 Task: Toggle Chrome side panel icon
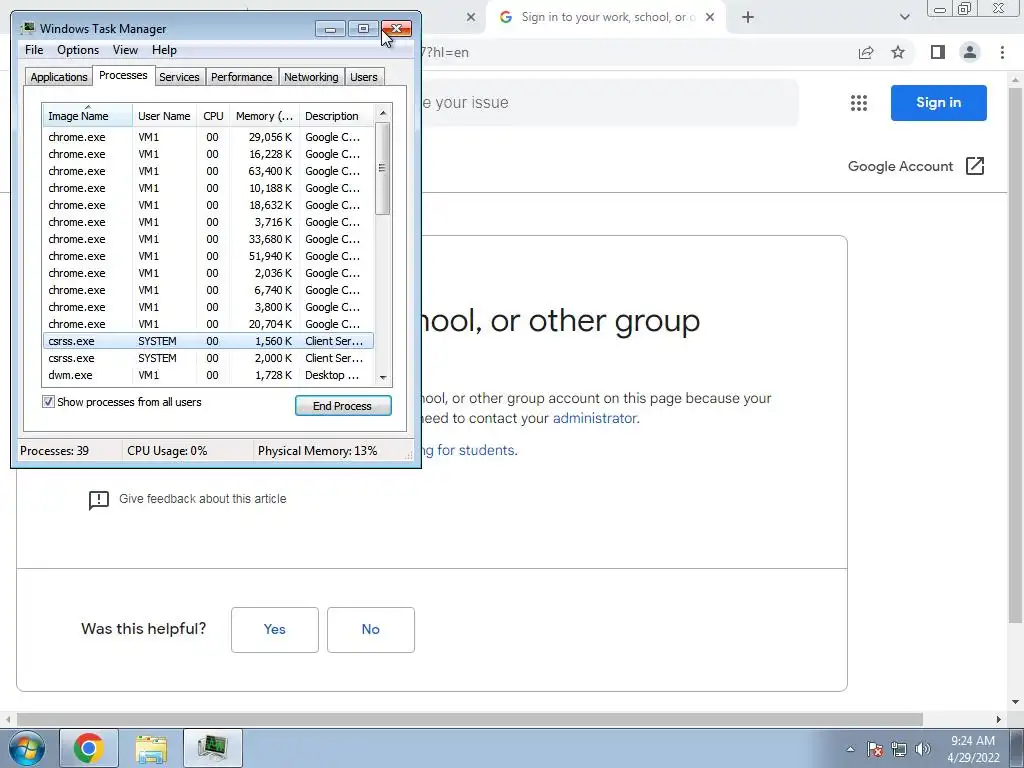(938, 52)
